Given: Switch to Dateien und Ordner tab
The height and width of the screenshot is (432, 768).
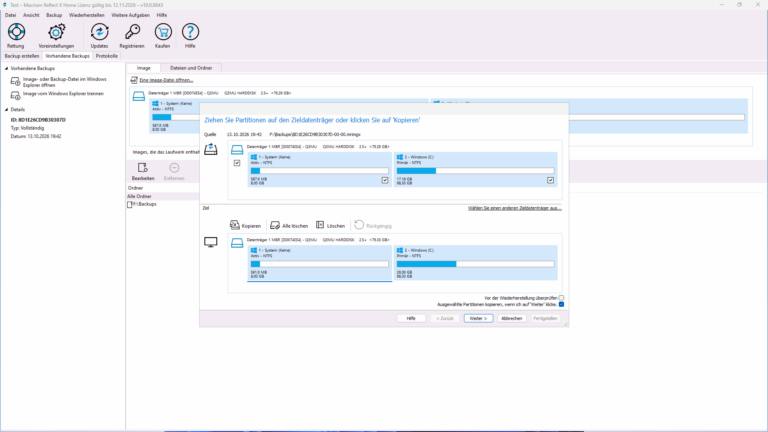Looking at the screenshot, I should pyautogui.click(x=191, y=68).
